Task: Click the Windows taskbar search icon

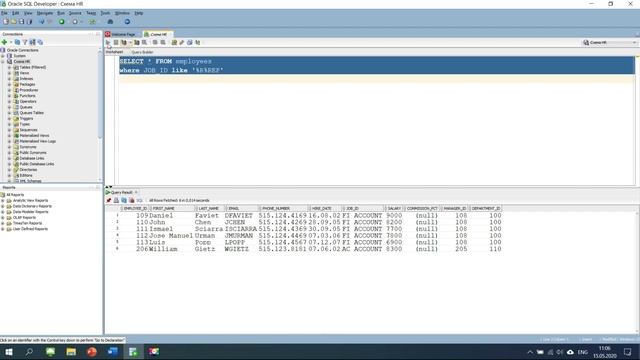Action: [x=29, y=351]
